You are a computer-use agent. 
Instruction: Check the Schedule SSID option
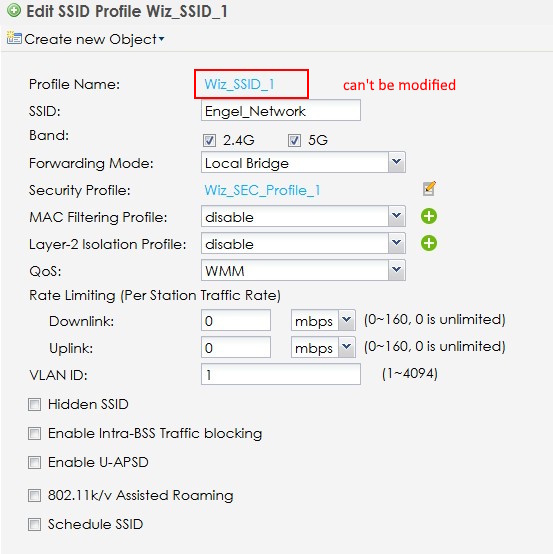(34, 524)
